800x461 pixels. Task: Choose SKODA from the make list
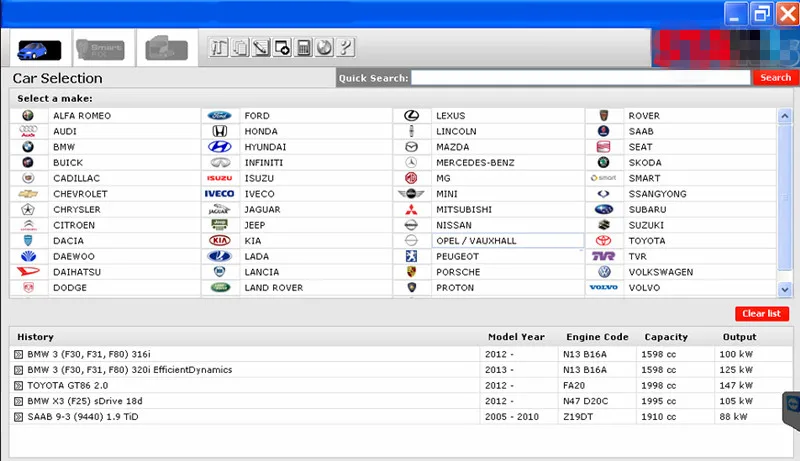[644, 163]
